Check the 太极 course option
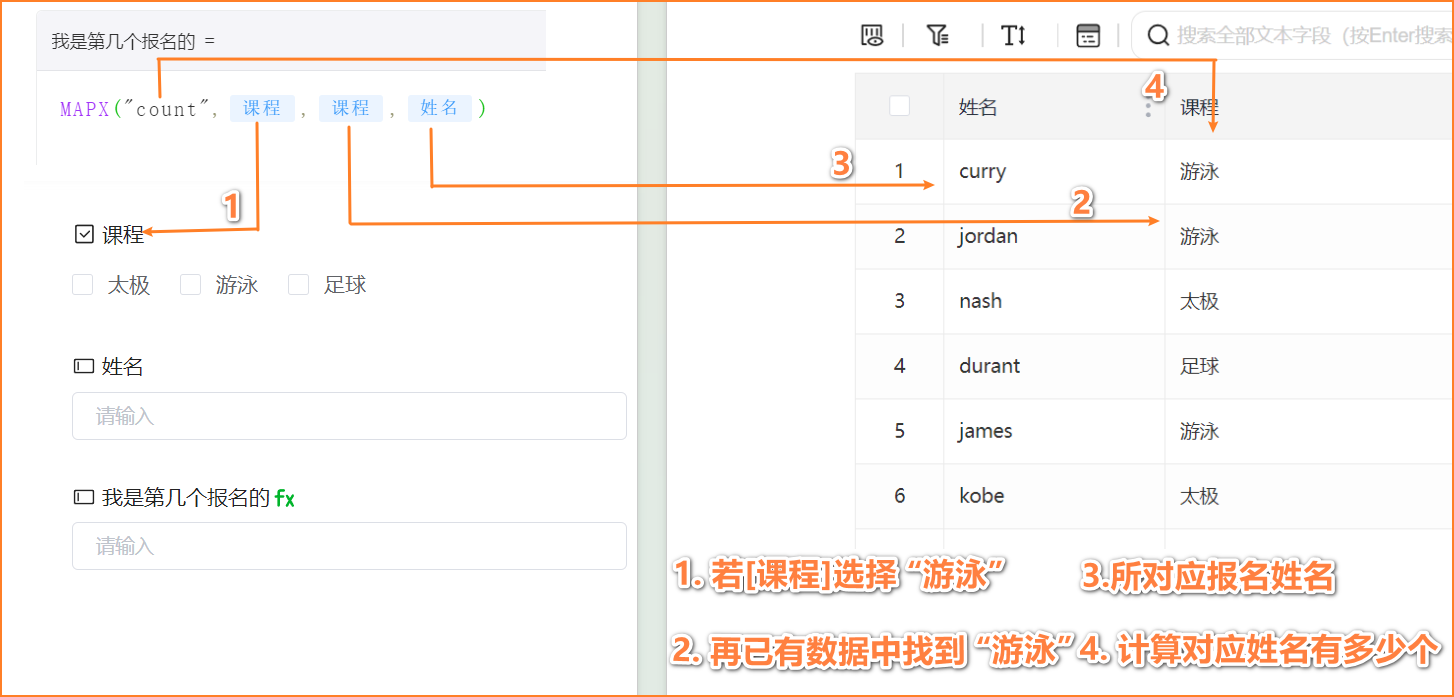The image size is (1454, 697). point(83,285)
